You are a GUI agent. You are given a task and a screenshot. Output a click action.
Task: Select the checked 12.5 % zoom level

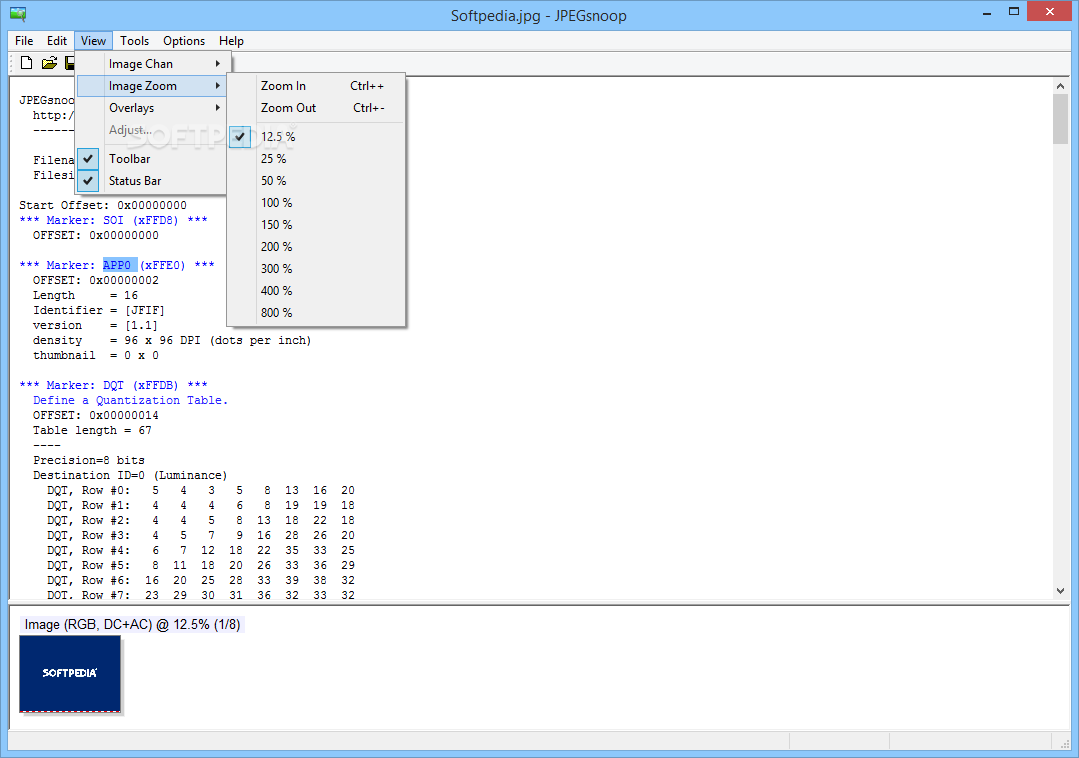tap(316, 137)
